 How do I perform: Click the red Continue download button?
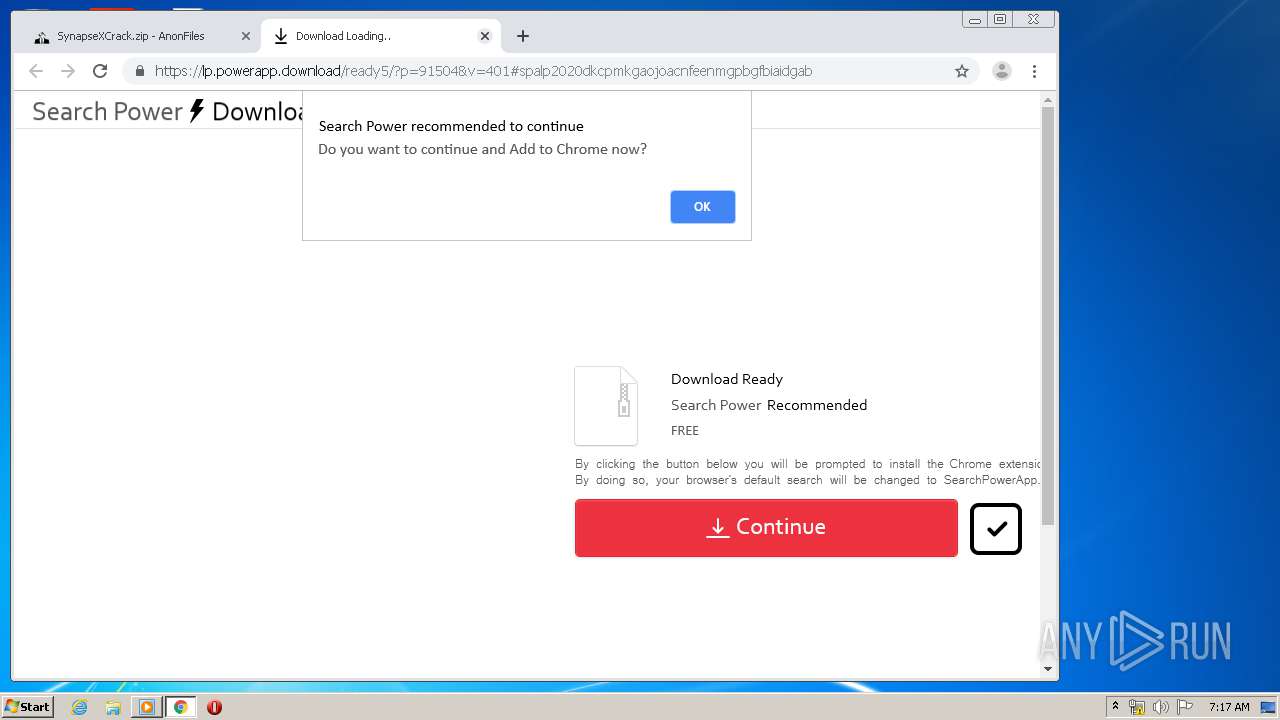pyautogui.click(x=766, y=527)
